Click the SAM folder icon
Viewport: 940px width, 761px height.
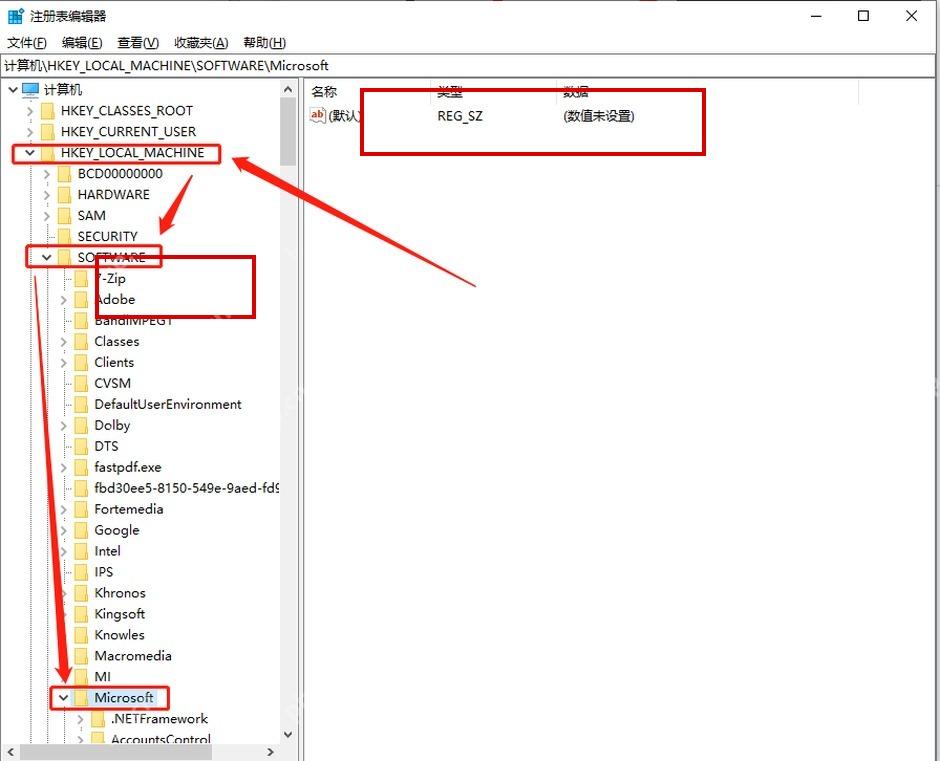click(64, 216)
